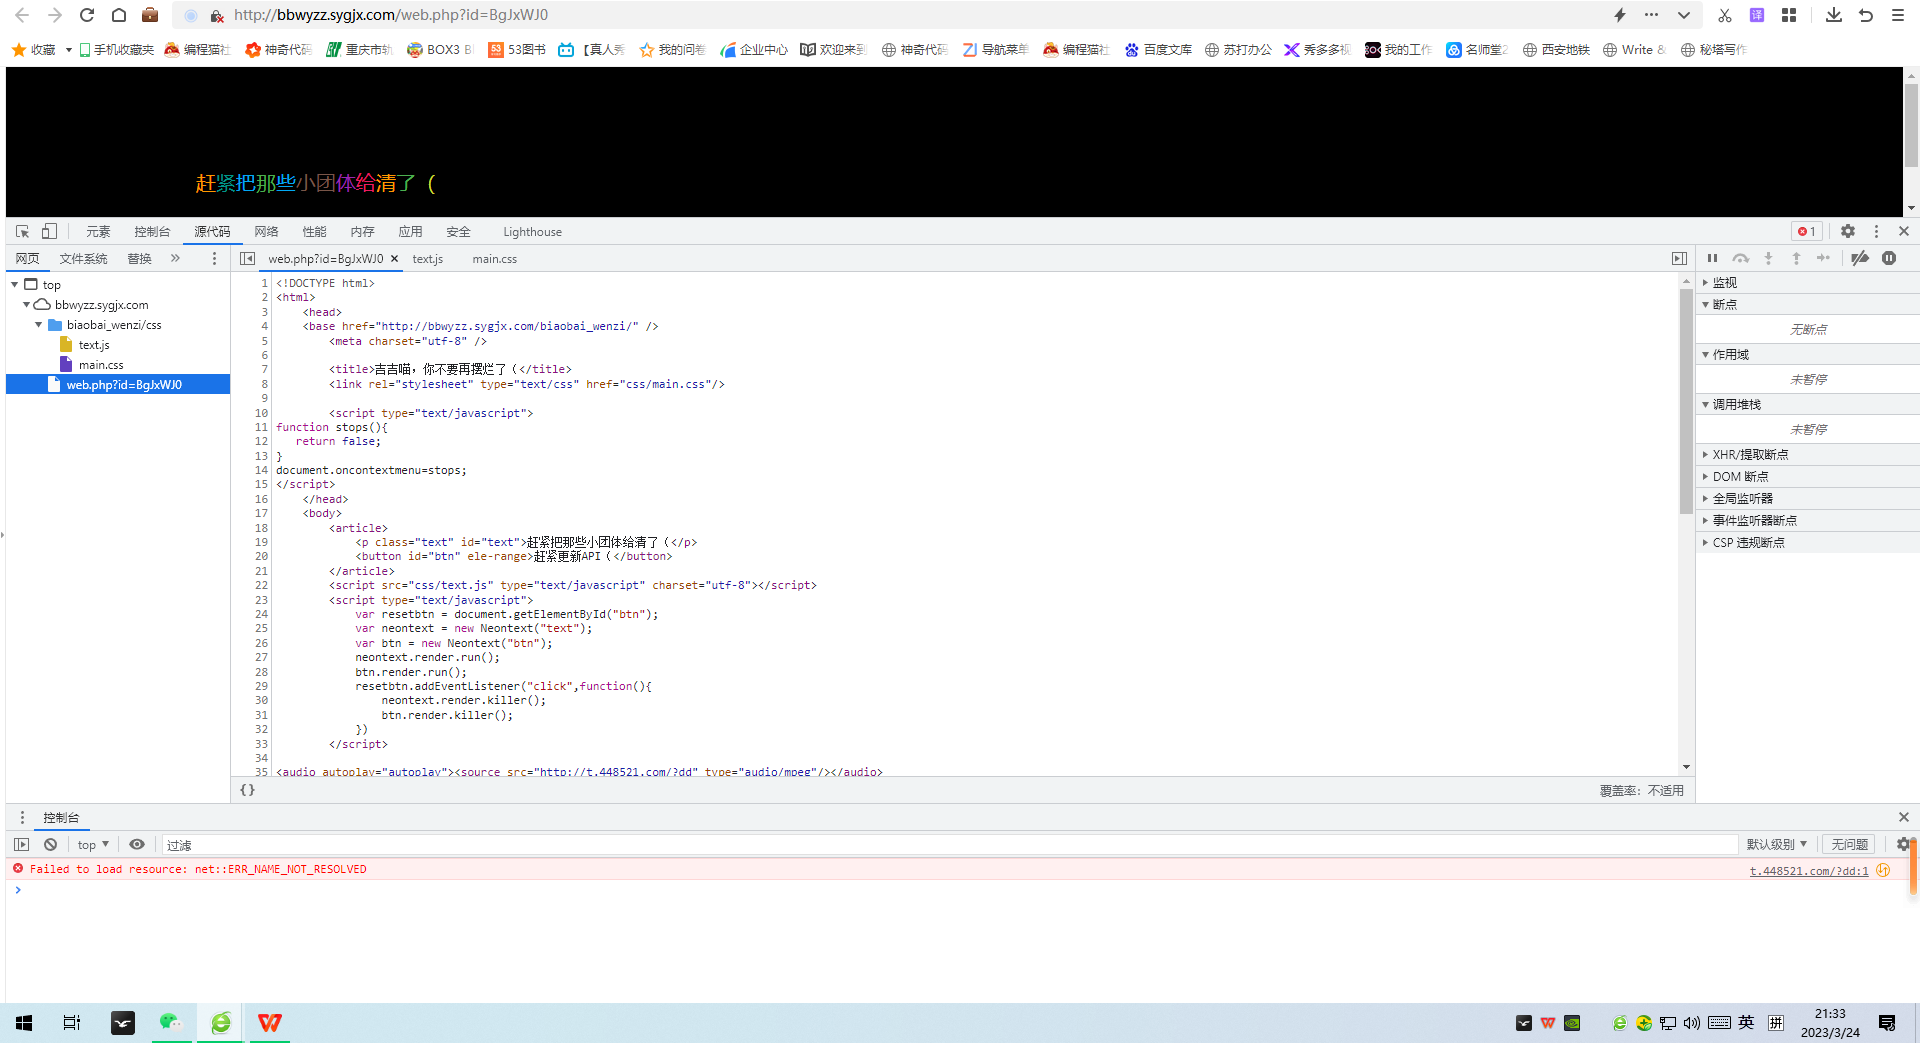
Task: Toggle pause on exceptions
Action: [1889, 258]
